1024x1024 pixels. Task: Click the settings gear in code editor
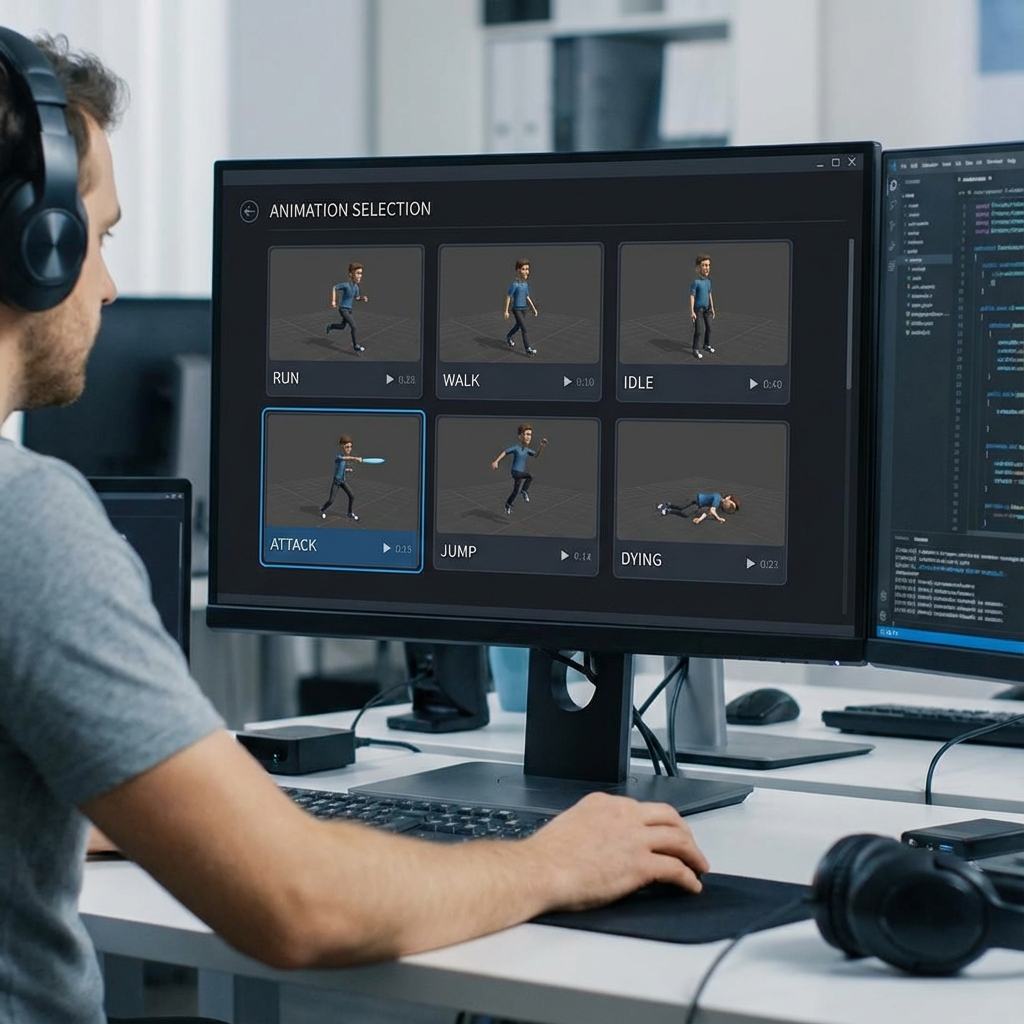[884, 613]
